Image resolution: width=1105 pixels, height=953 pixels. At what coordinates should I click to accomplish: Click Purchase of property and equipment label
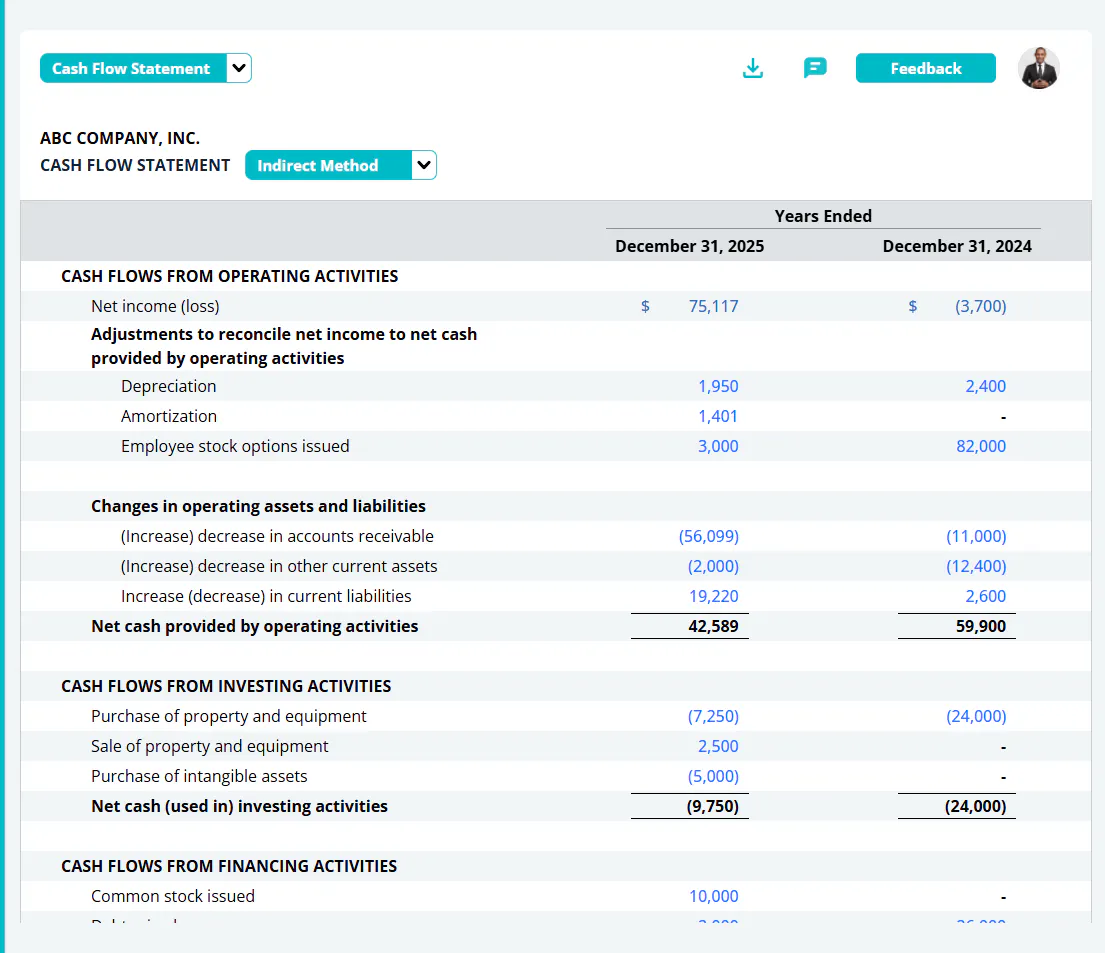(x=228, y=716)
